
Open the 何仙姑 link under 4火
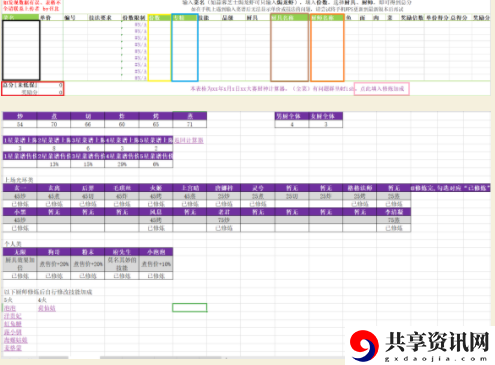[47, 308]
